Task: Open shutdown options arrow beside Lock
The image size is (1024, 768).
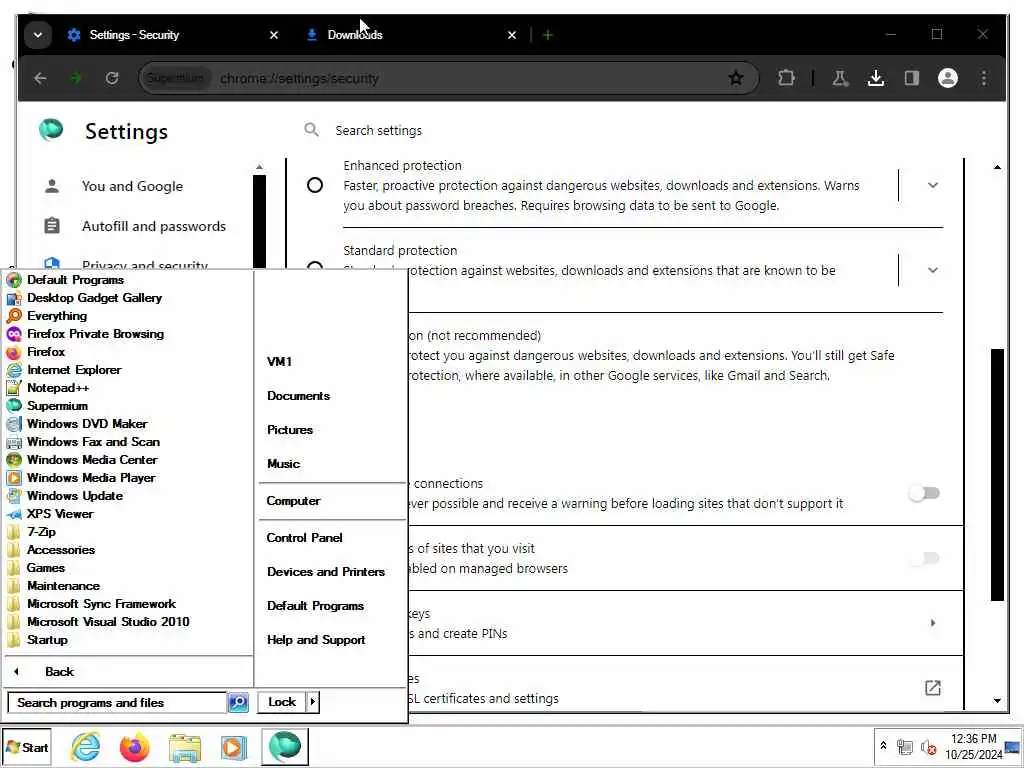Action: [313, 702]
